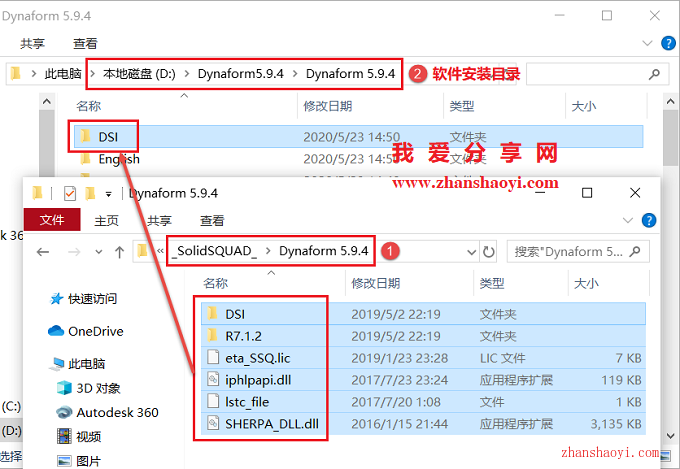Open recent locations dropdown arrow
Screen dimensions: 680x469
[99, 252]
